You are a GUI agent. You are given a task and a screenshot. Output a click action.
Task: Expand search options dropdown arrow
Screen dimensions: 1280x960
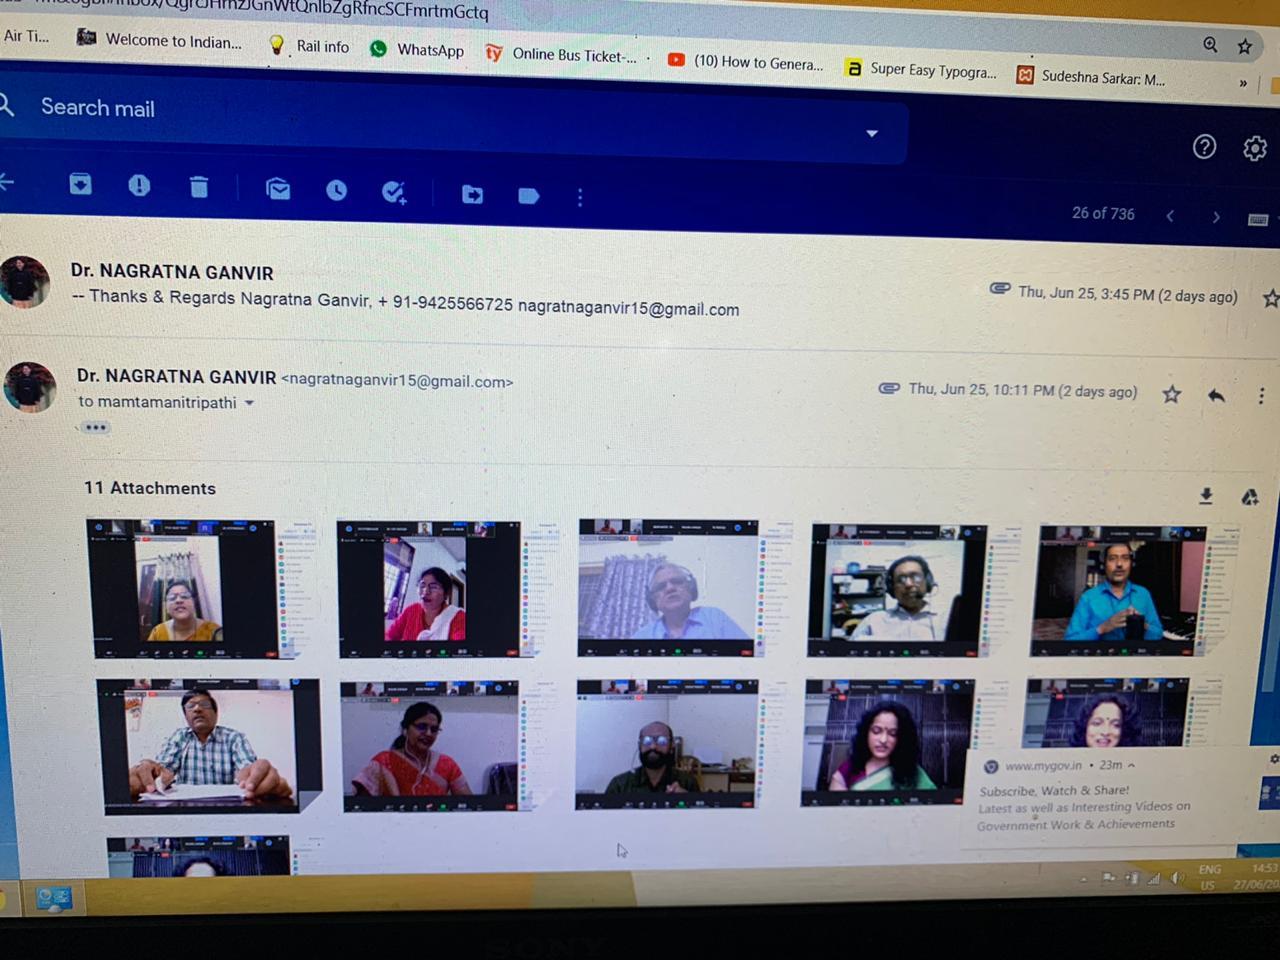coord(872,133)
